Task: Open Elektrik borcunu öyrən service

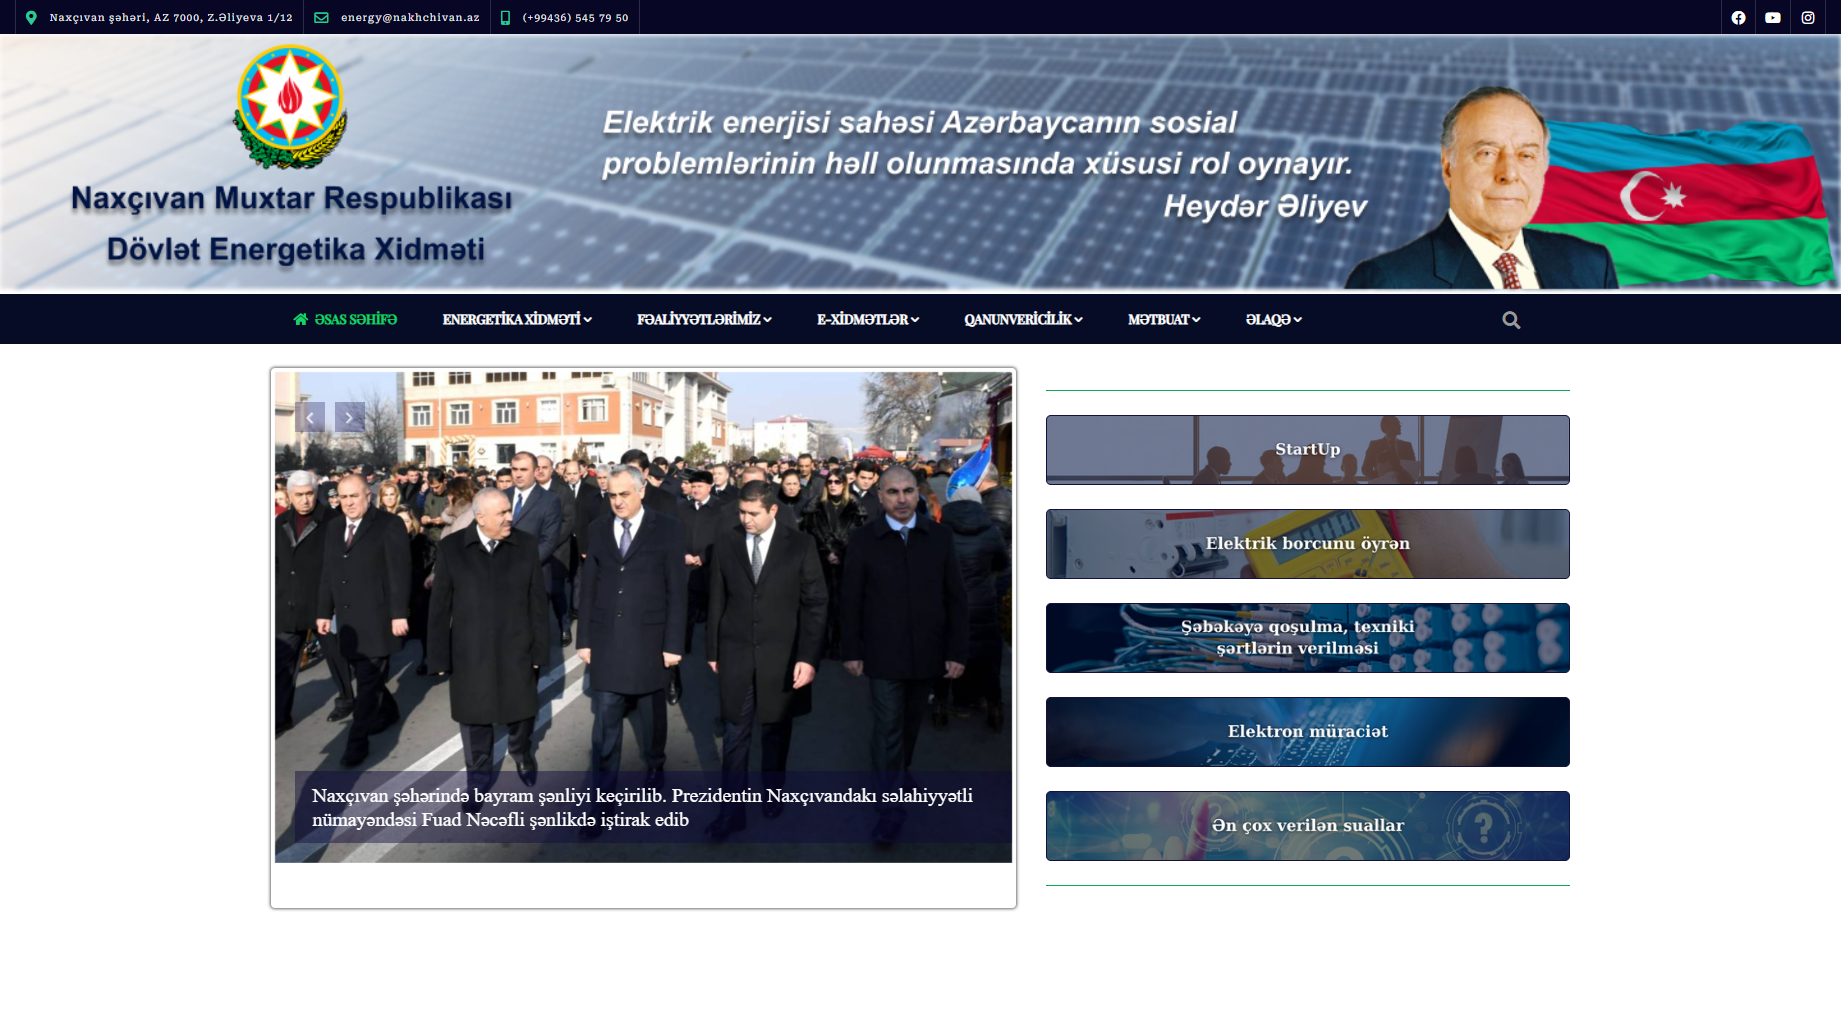Action: coord(1307,544)
